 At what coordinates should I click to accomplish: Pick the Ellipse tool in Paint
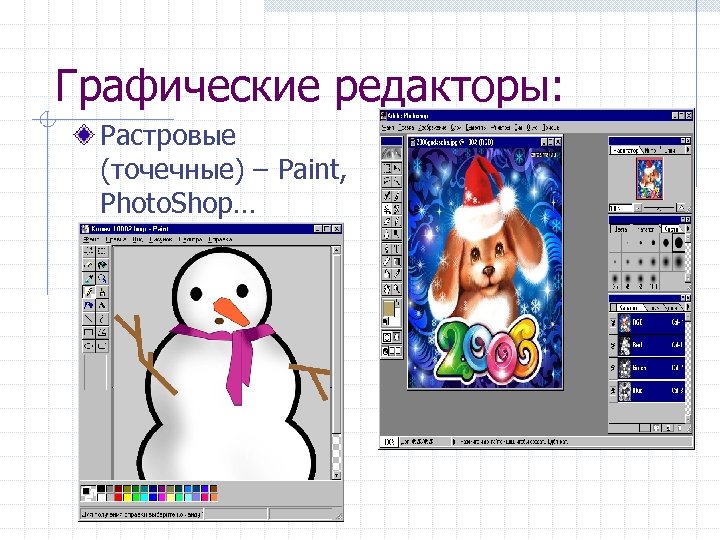[89, 346]
